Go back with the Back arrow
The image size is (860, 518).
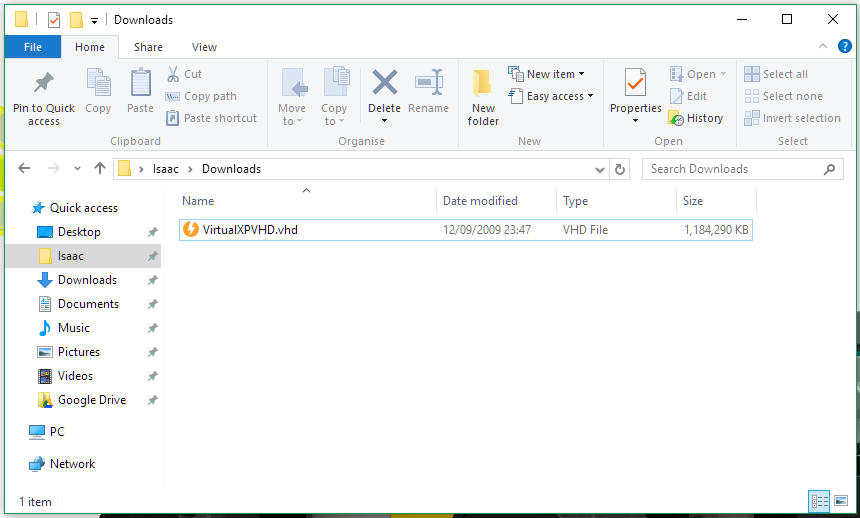(x=24, y=168)
